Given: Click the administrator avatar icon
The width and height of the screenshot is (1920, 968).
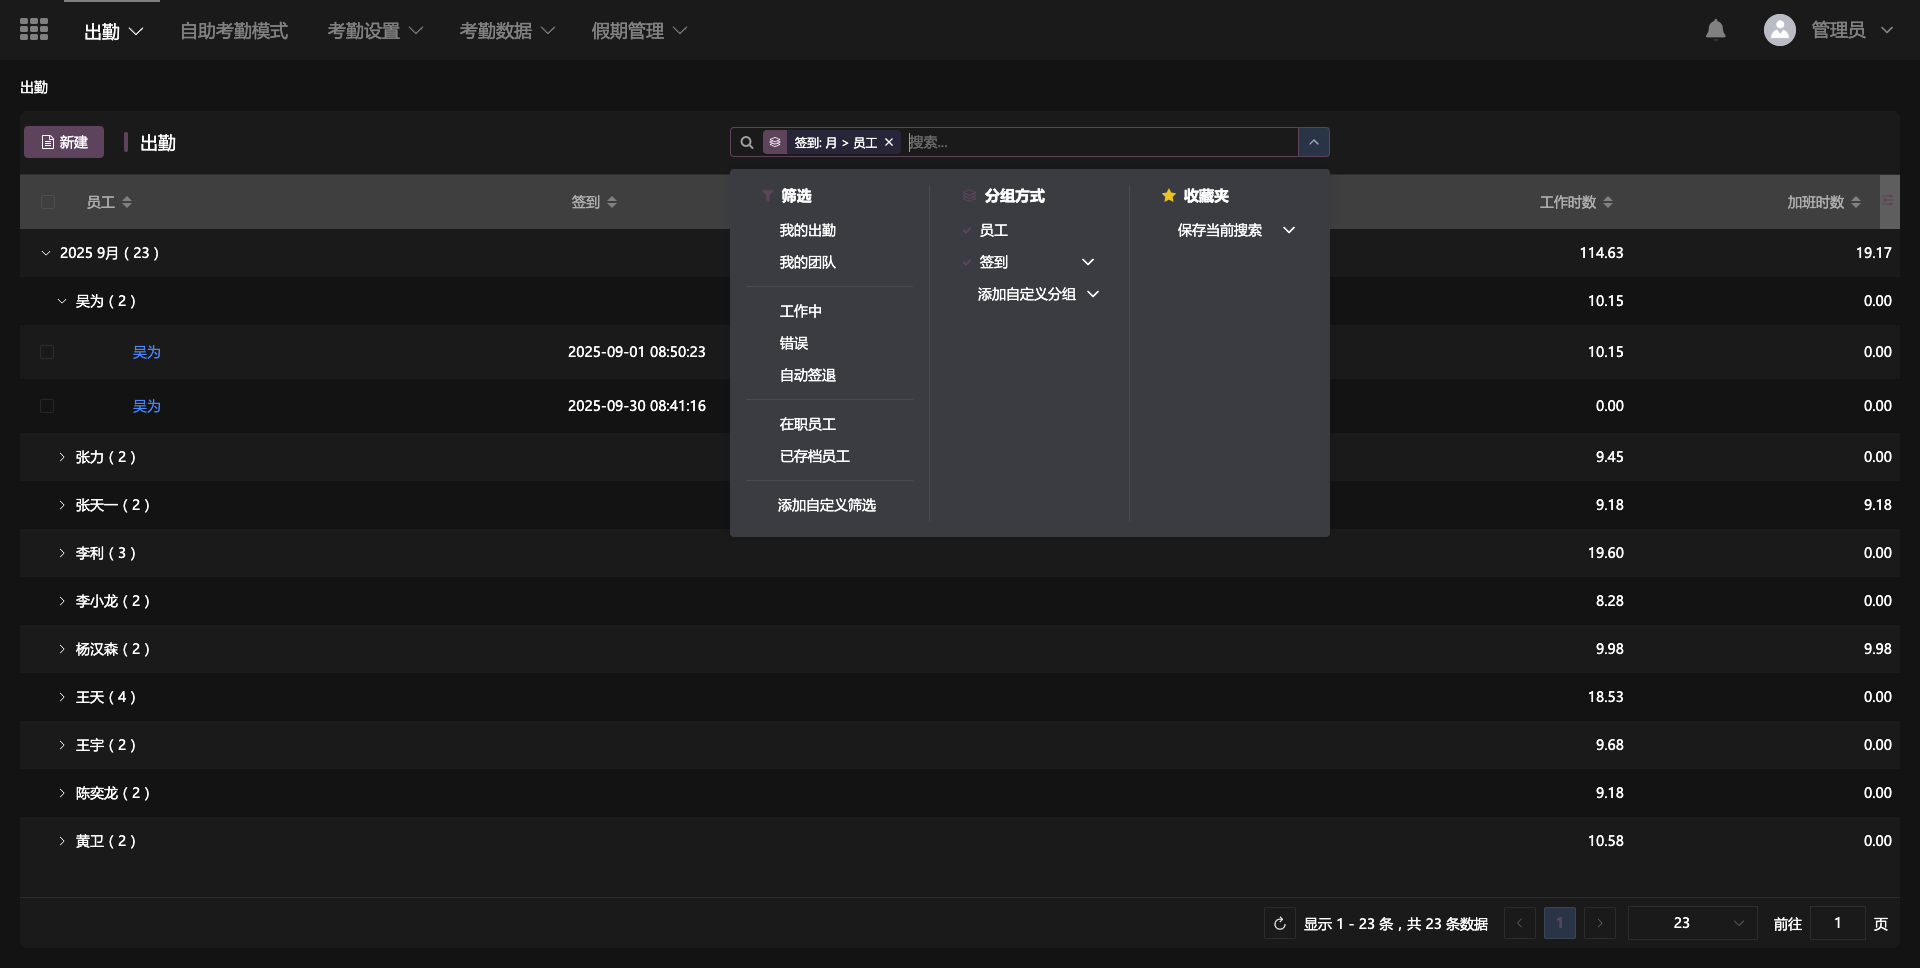Looking at the screenshot, I should pos(1779,30).
